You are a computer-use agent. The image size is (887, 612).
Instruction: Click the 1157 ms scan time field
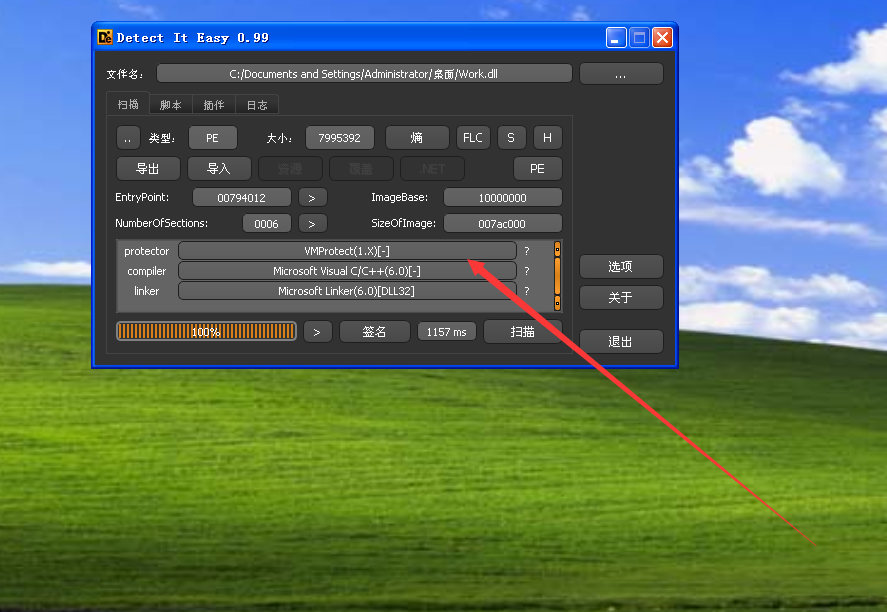(446, 331)
